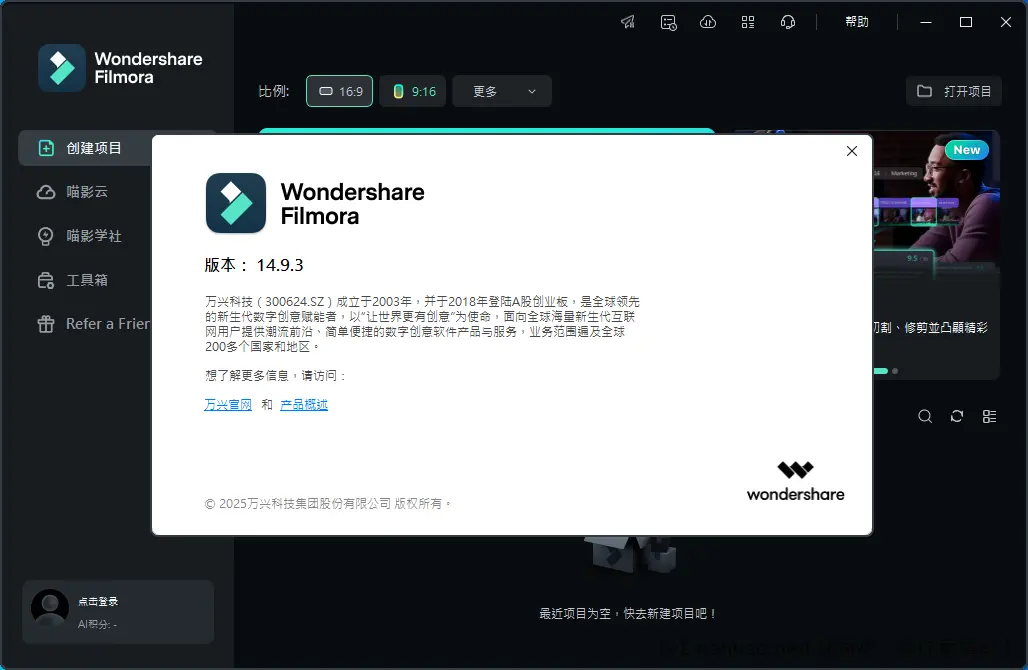Close the About Filmora dialog
1028x670 pixels.
point(852,151)
